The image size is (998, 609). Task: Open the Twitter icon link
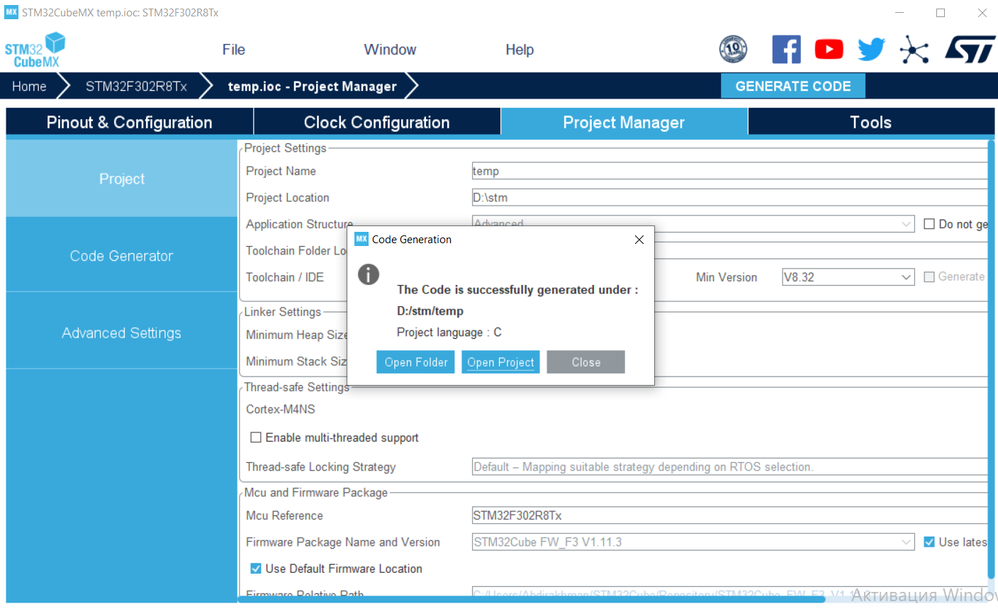871,49
